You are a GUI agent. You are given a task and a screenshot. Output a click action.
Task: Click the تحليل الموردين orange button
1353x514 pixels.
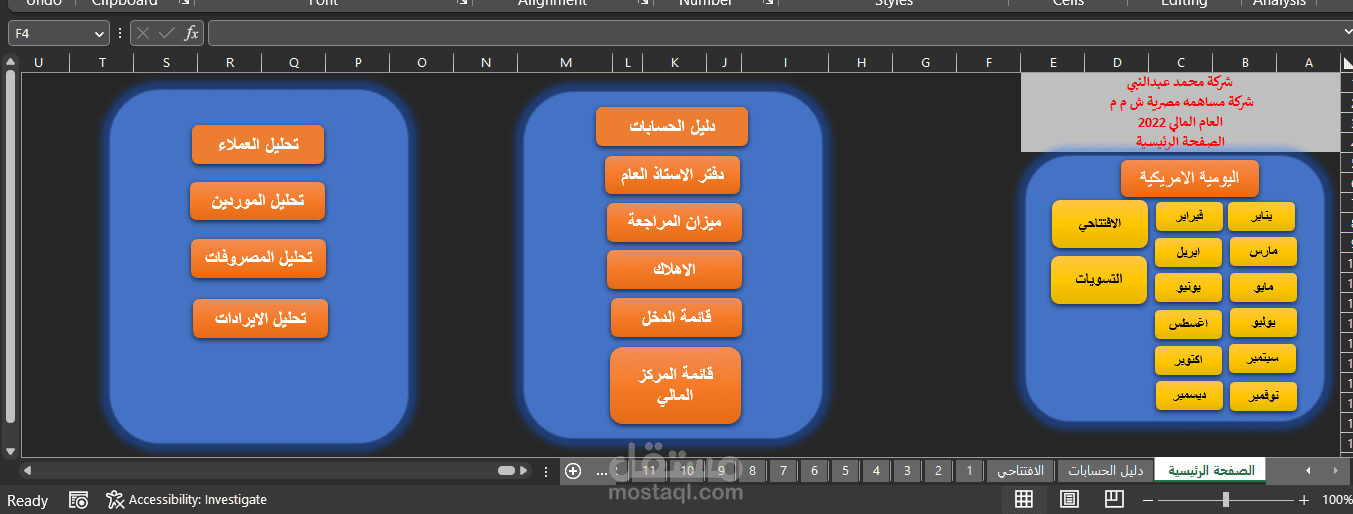(258, 200)
